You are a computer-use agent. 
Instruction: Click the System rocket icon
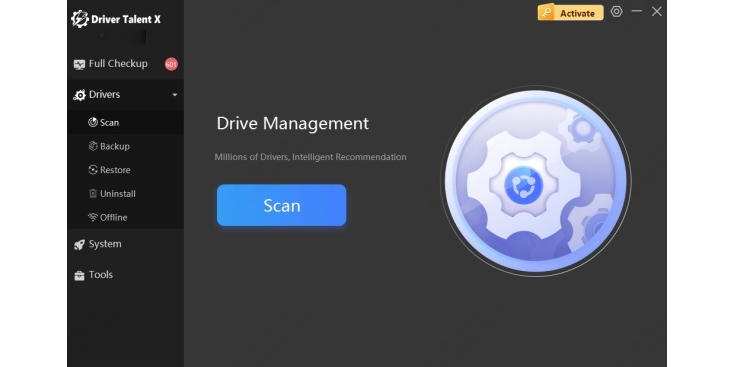[79, 244]
